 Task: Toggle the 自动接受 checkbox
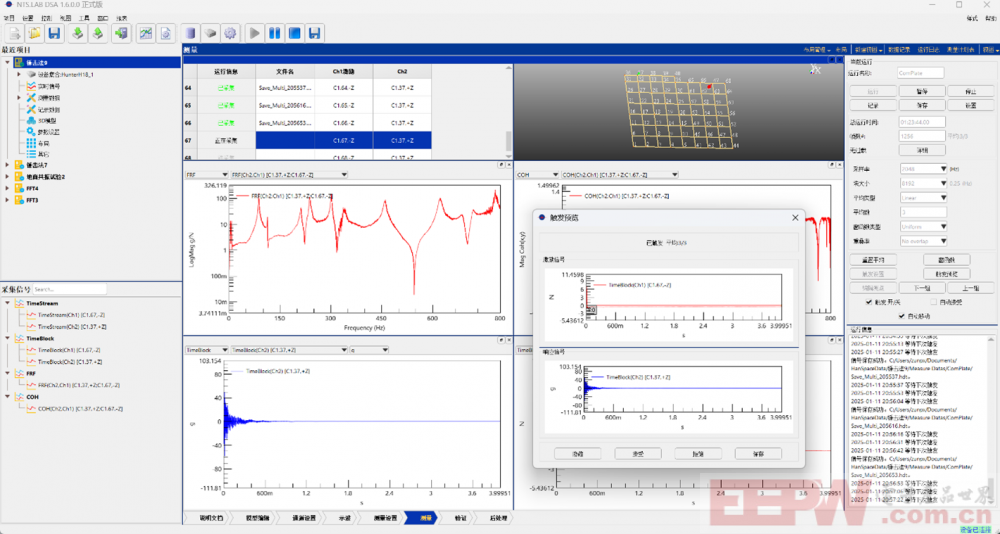point(934,302)
